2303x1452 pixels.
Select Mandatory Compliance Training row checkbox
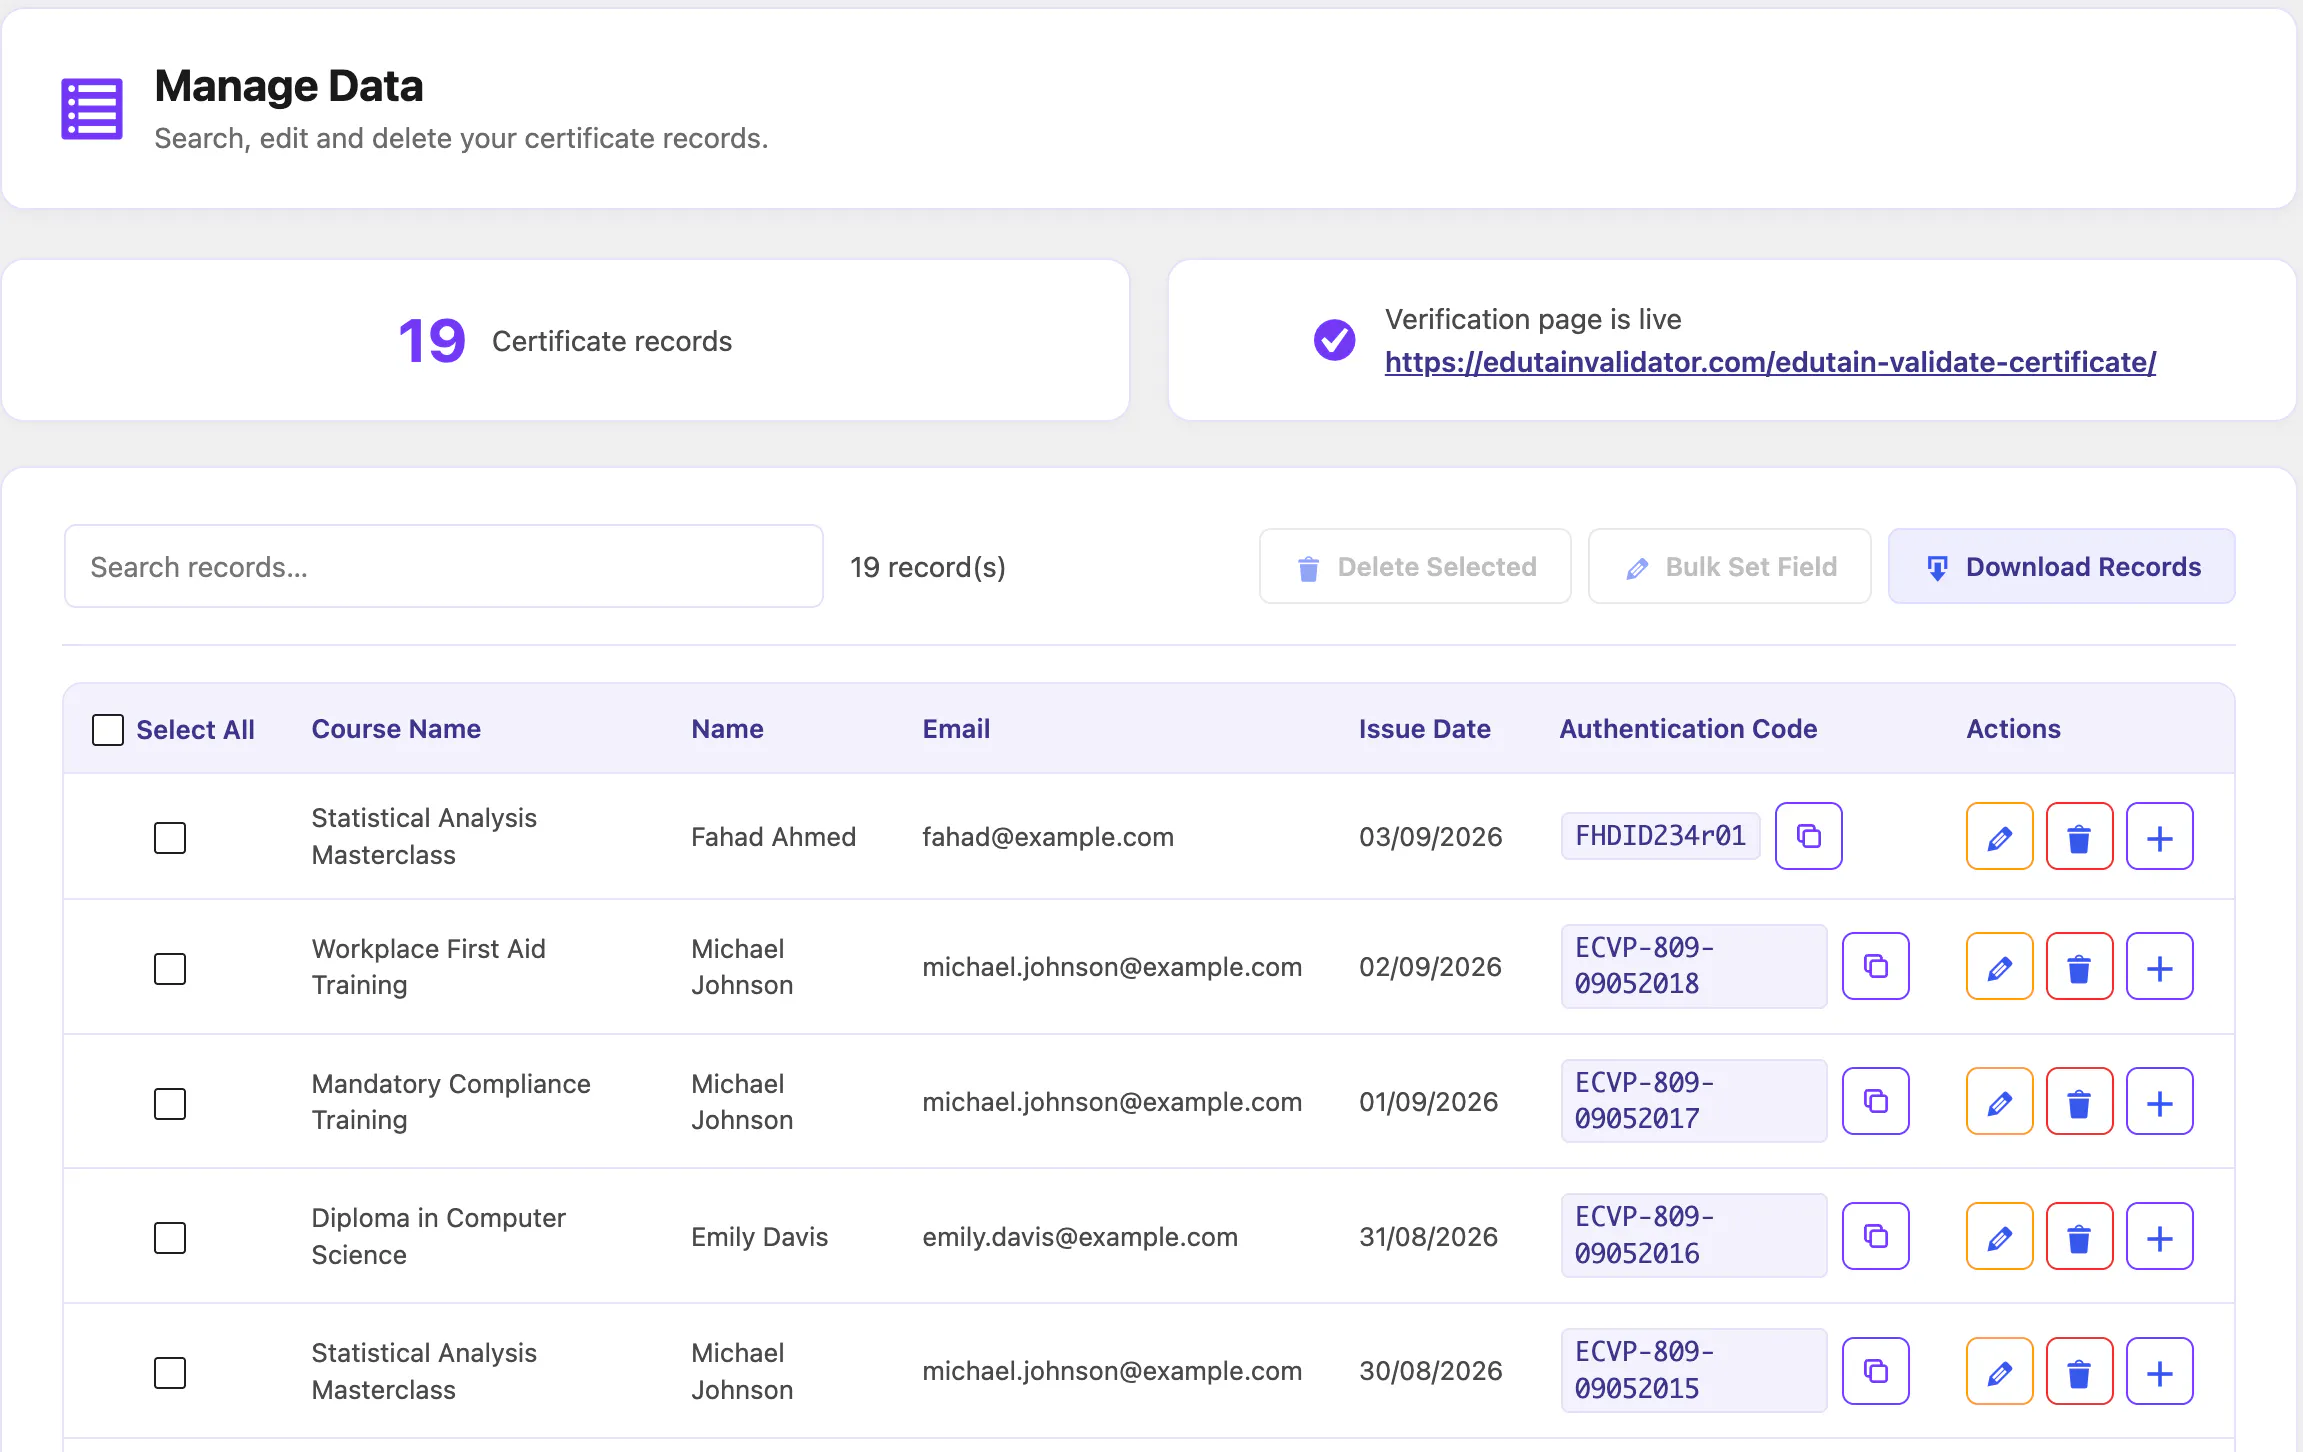pyautogui.click(x=170, y=1103)
